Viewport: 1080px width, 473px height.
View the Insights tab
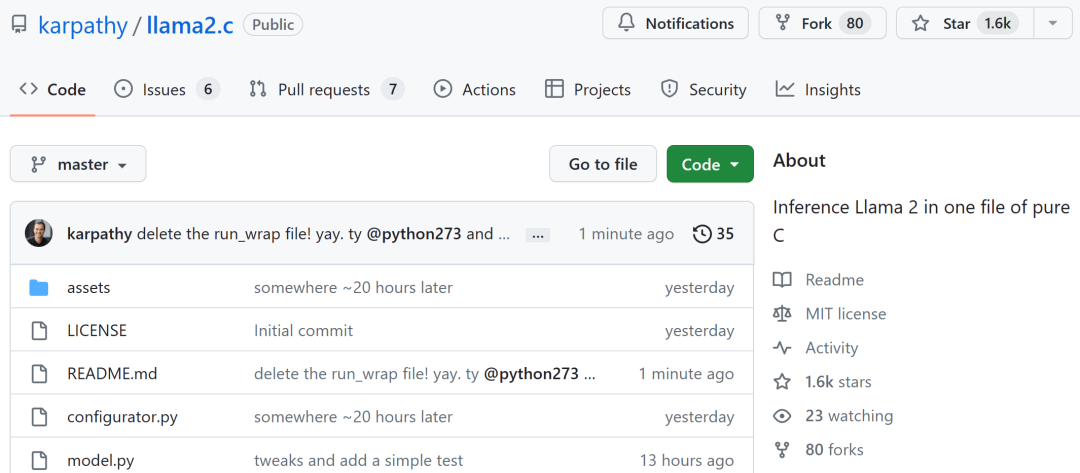click(x=818, y=90)
